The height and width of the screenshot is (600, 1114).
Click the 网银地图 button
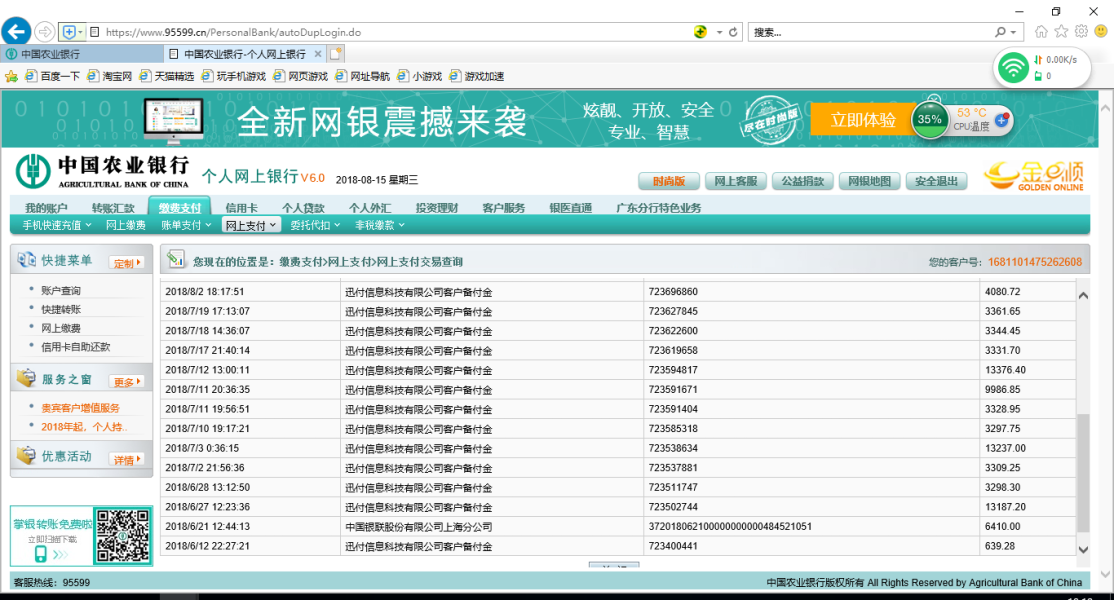click(870, 181)
